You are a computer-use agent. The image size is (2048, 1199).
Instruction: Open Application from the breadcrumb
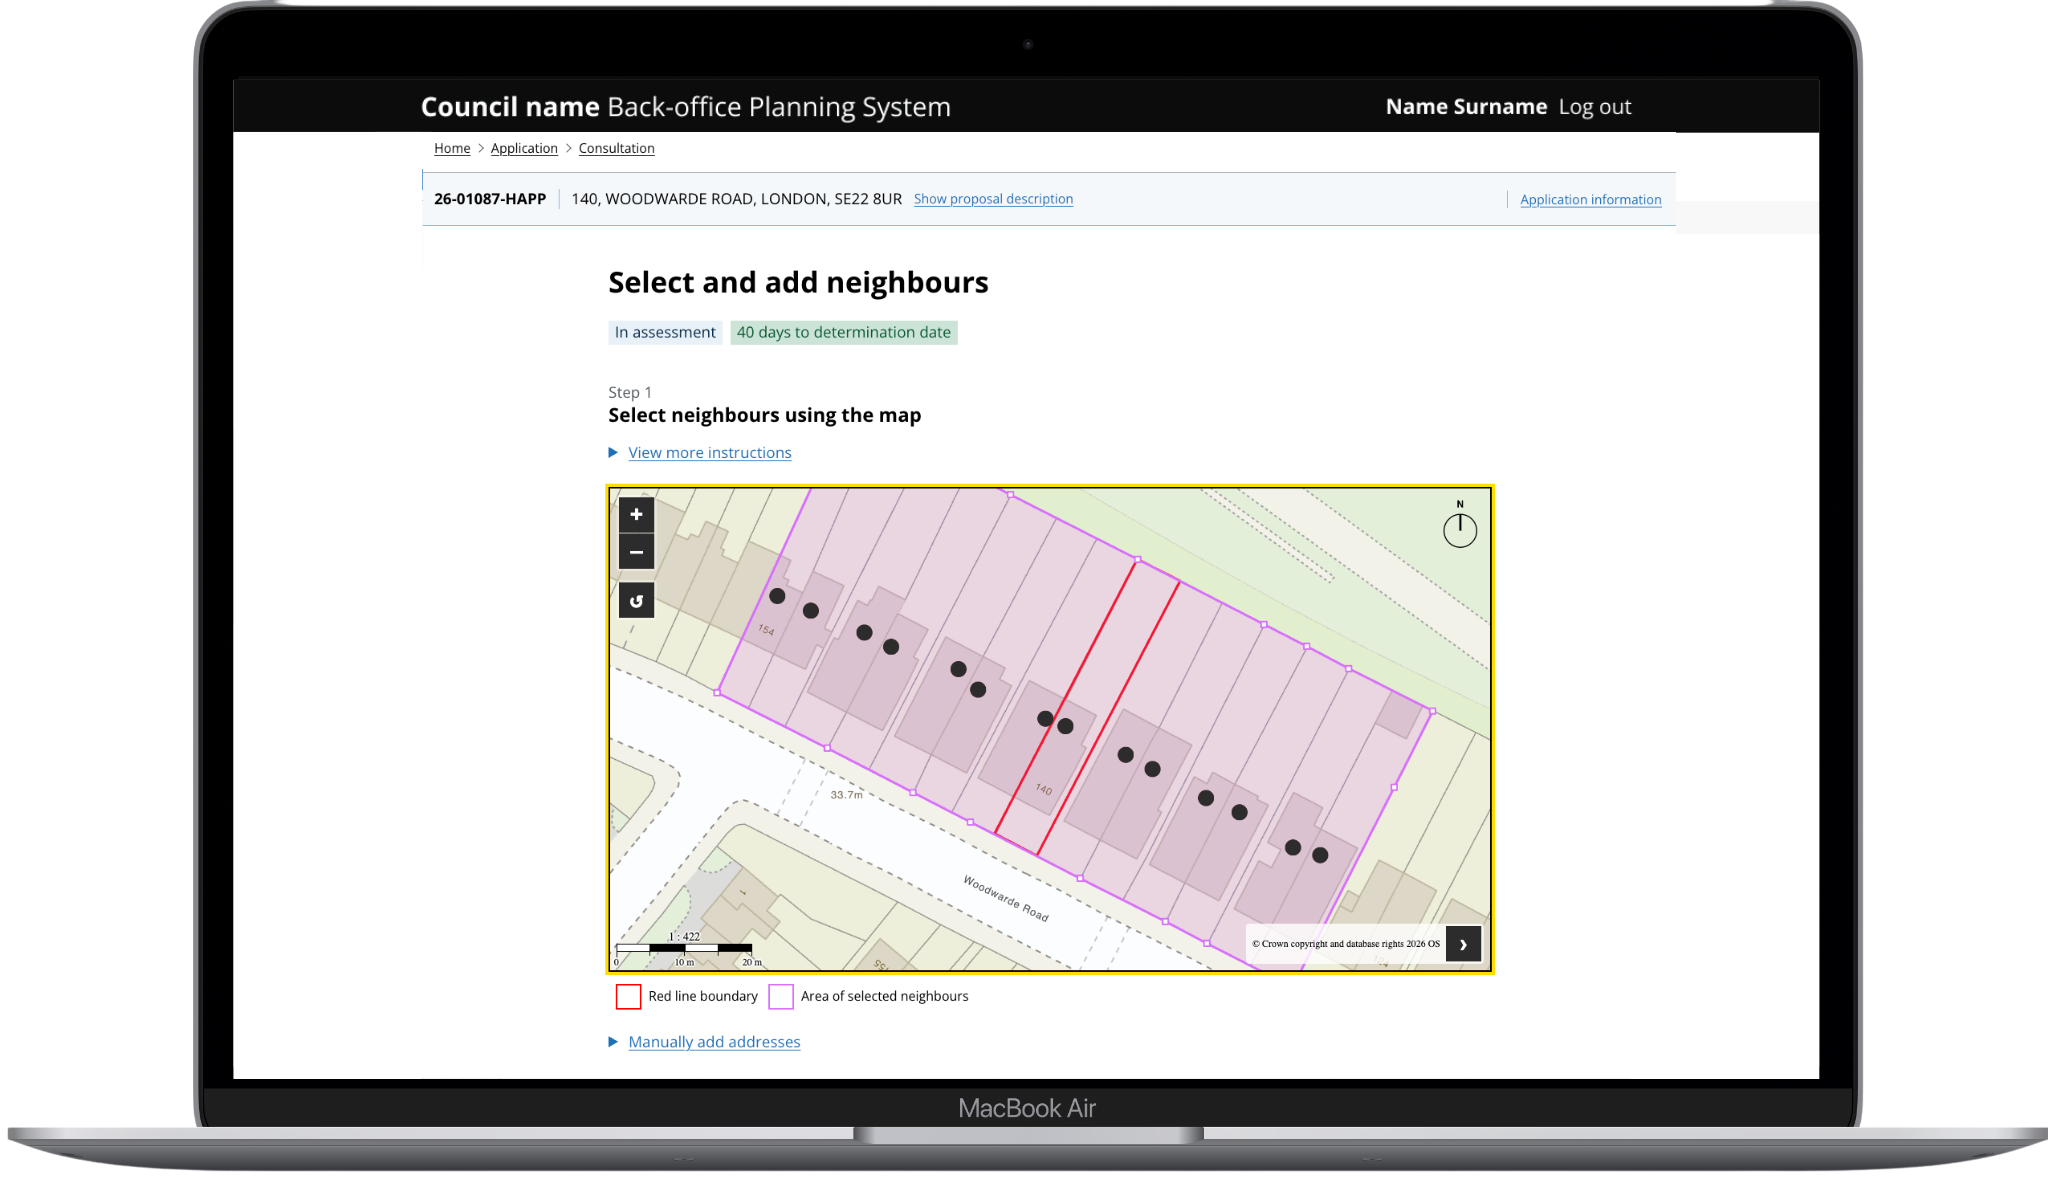[x=524, y=148]
